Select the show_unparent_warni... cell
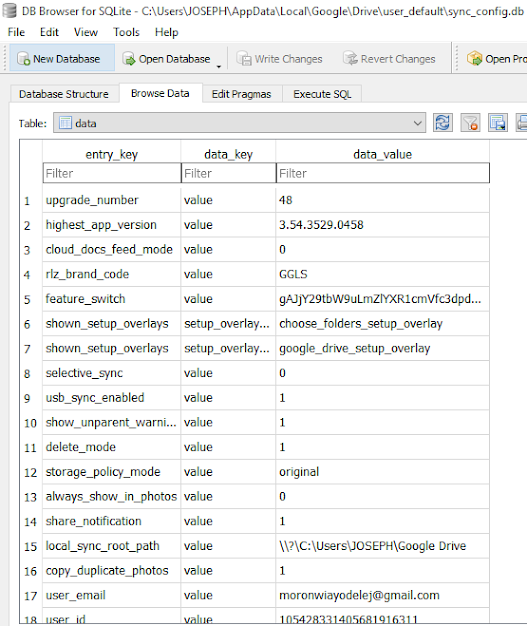527x626 pixels. coord(112,422)
